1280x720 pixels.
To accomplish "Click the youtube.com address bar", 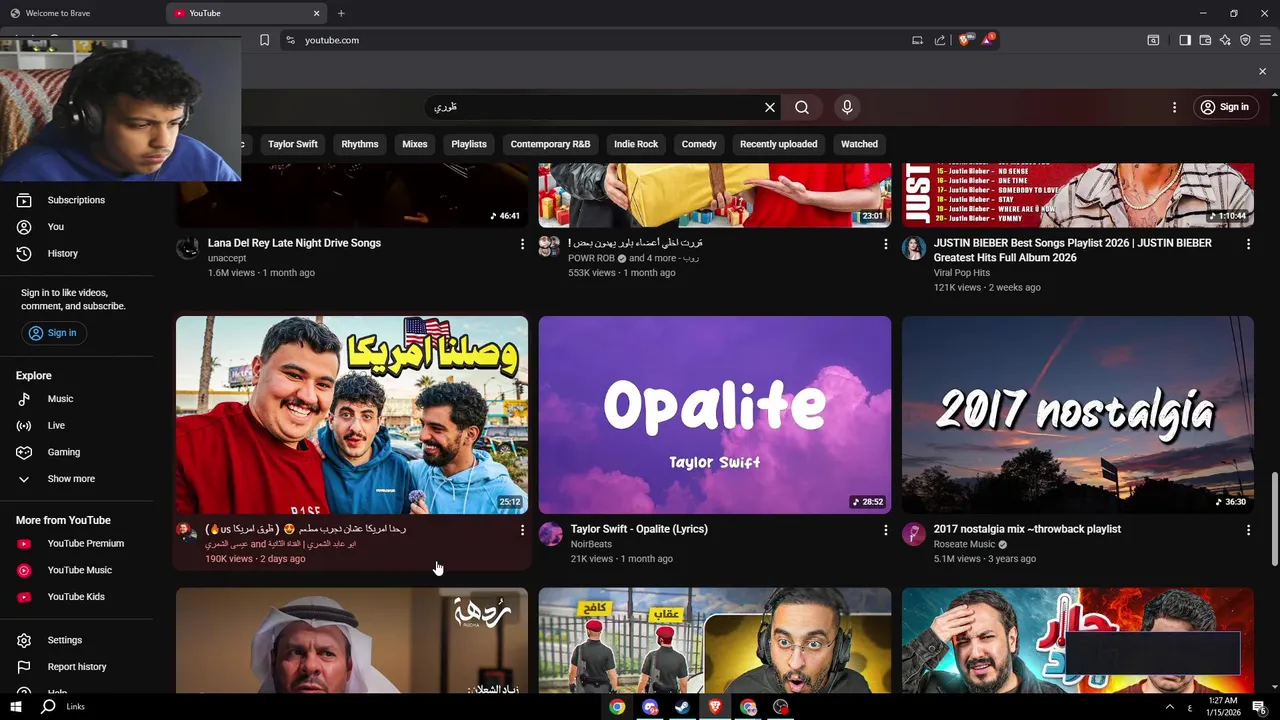I will tap(590, 40).
